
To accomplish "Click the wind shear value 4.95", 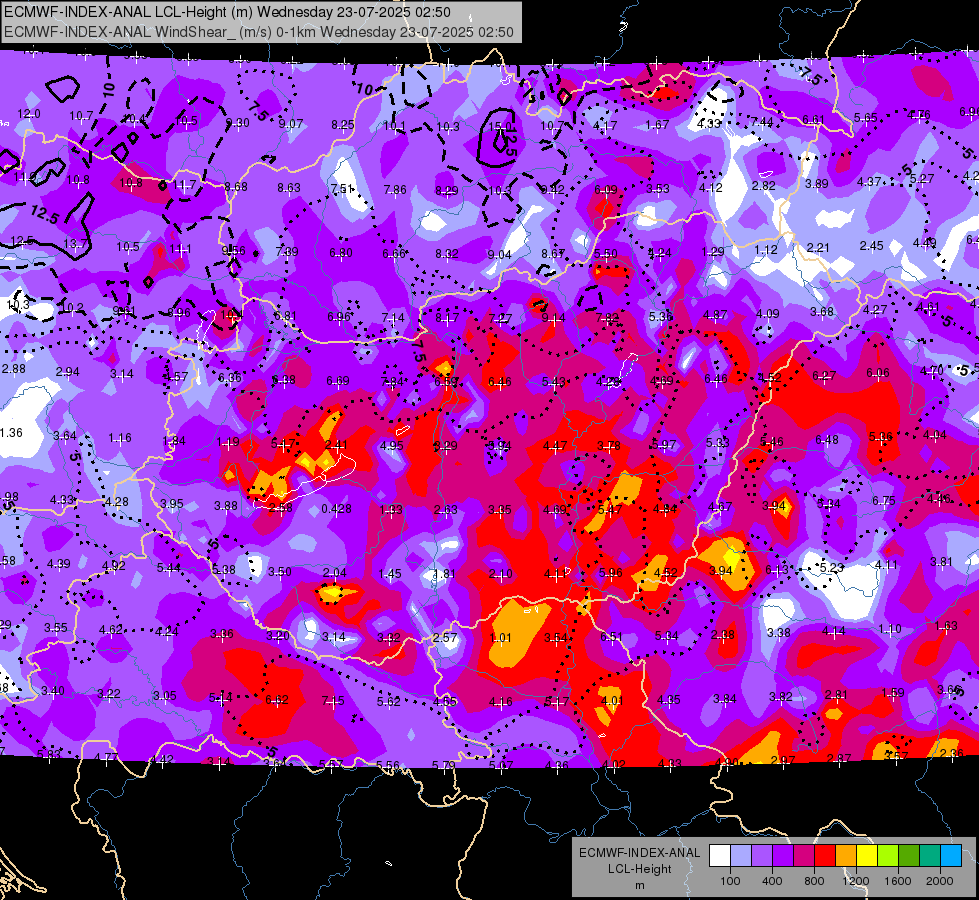I will 391,445.
